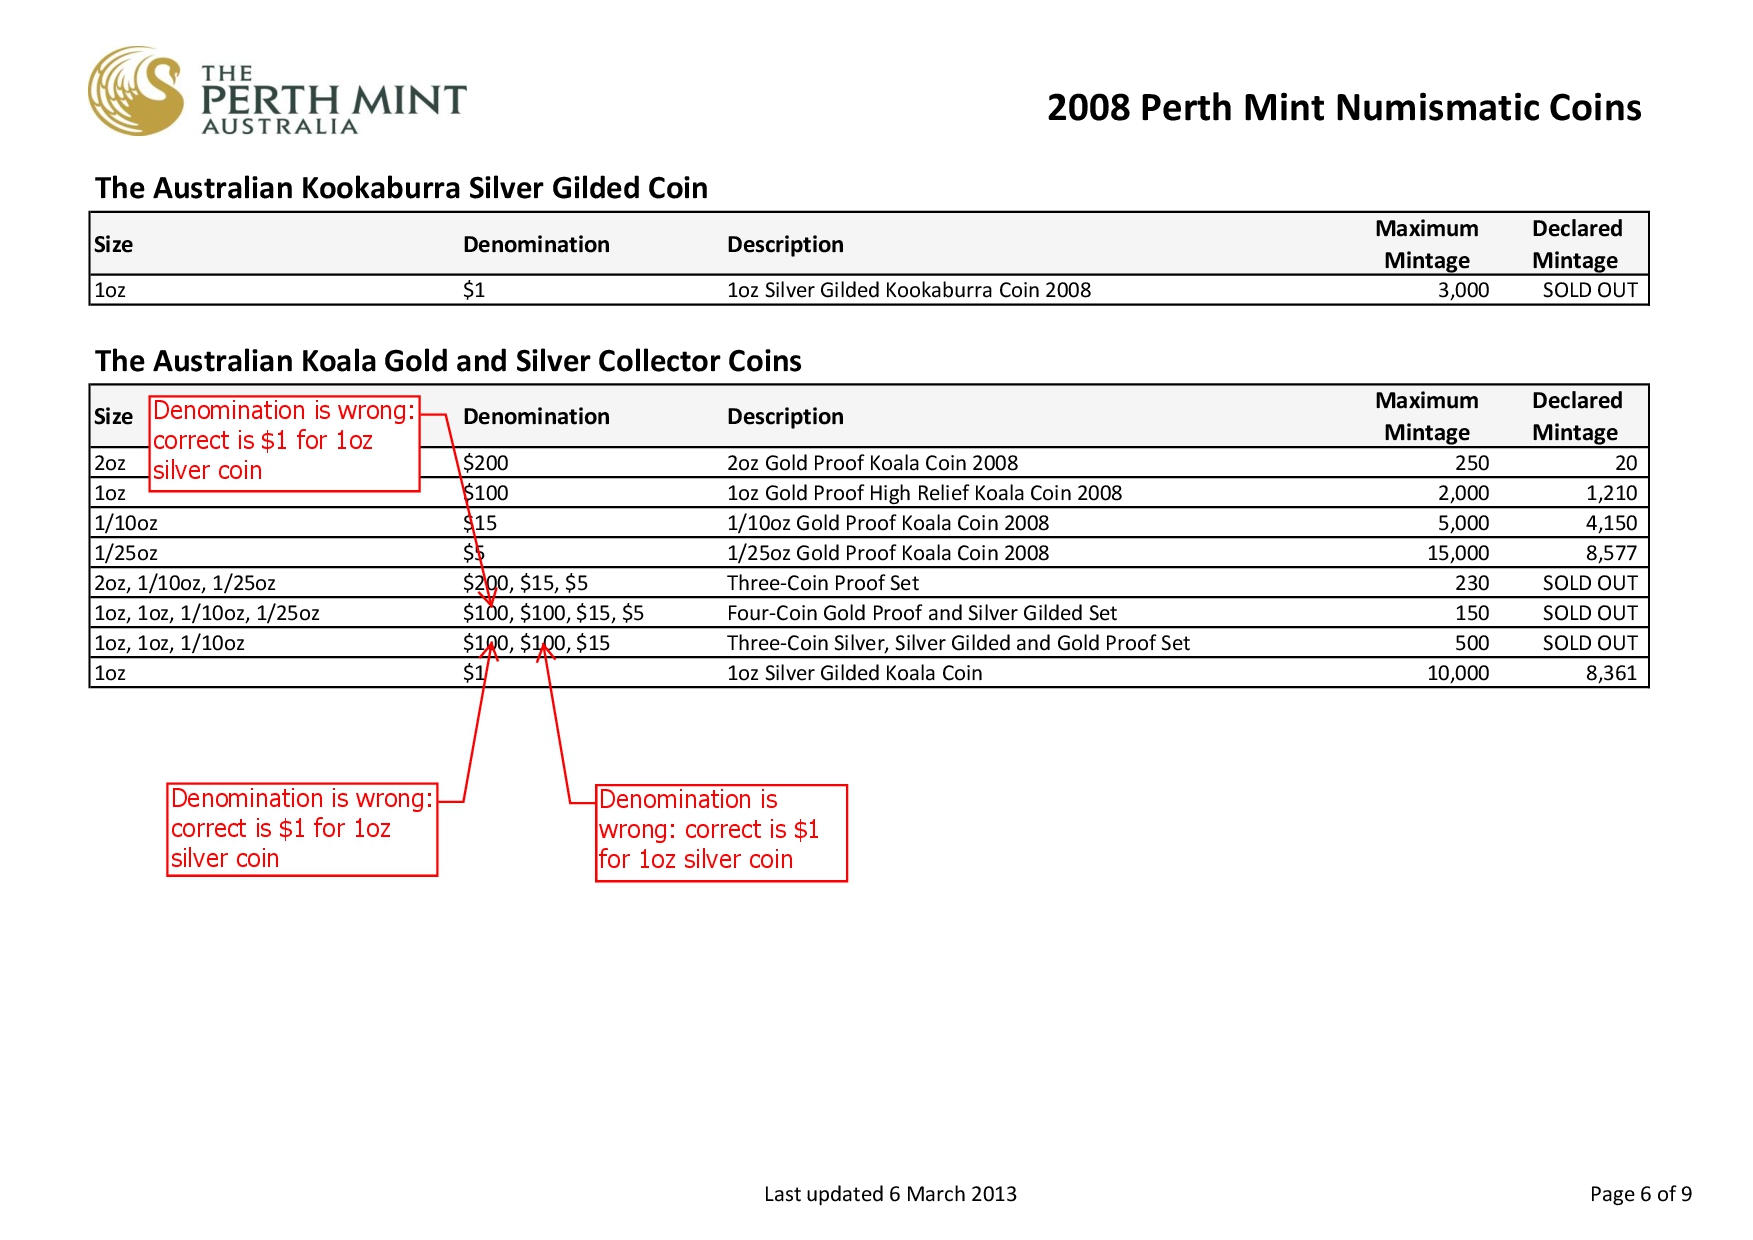1753x1240 pixels.
Task: Click "Description" header in the Kookaburra table
Action: point(785,245)
